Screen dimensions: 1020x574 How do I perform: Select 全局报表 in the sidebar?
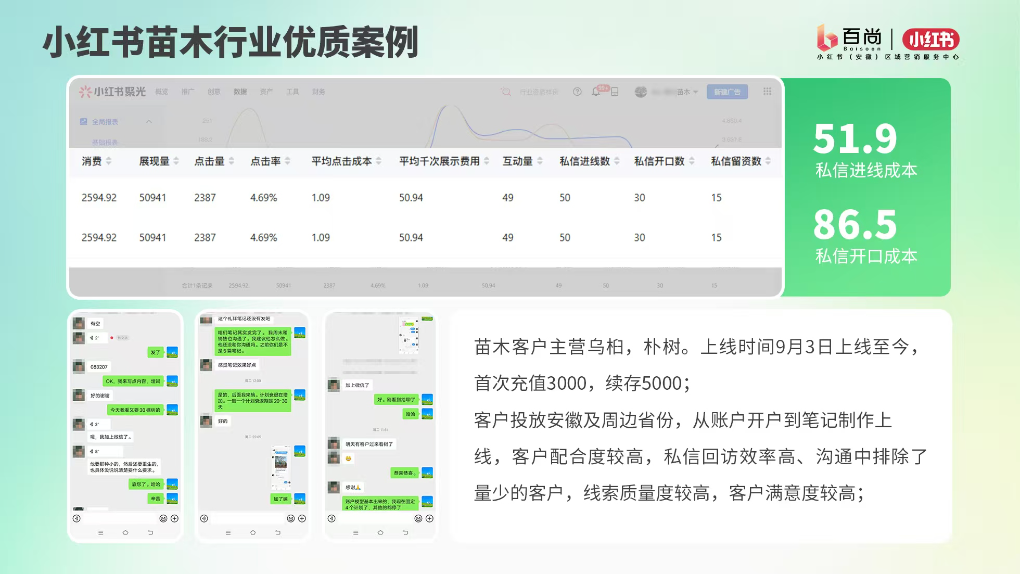click(105, 122)
